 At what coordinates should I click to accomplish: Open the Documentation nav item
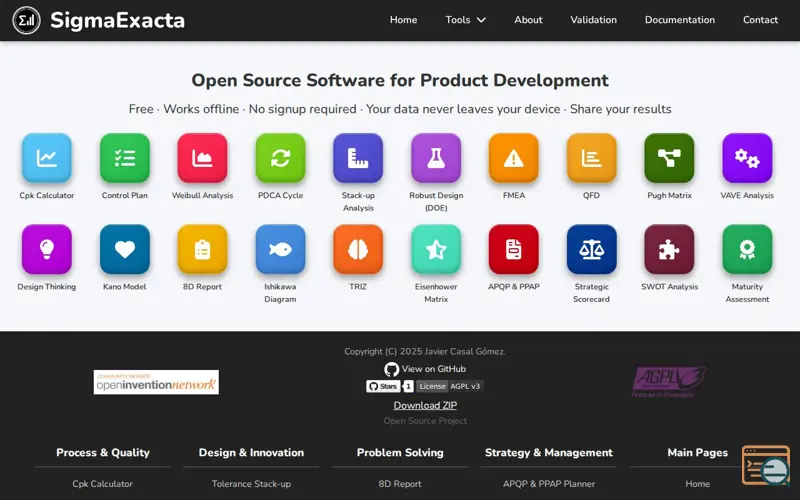pos(680,20)
